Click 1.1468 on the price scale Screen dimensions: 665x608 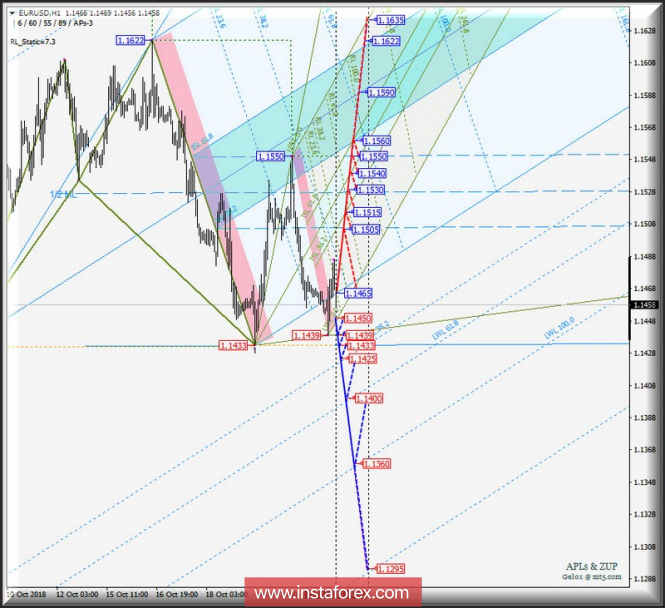[644, 289]
